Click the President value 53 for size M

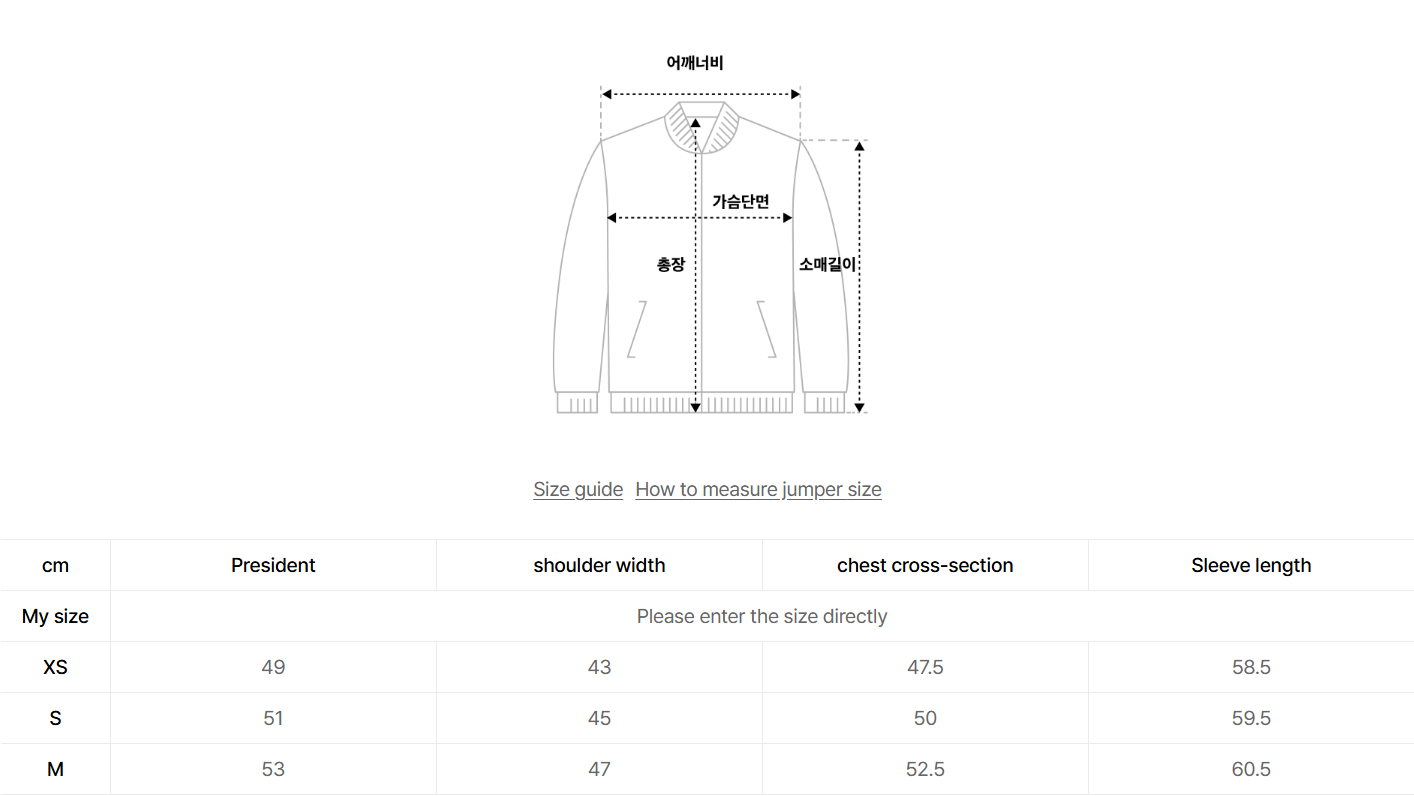pyautogui.click(x=273, y=768)
